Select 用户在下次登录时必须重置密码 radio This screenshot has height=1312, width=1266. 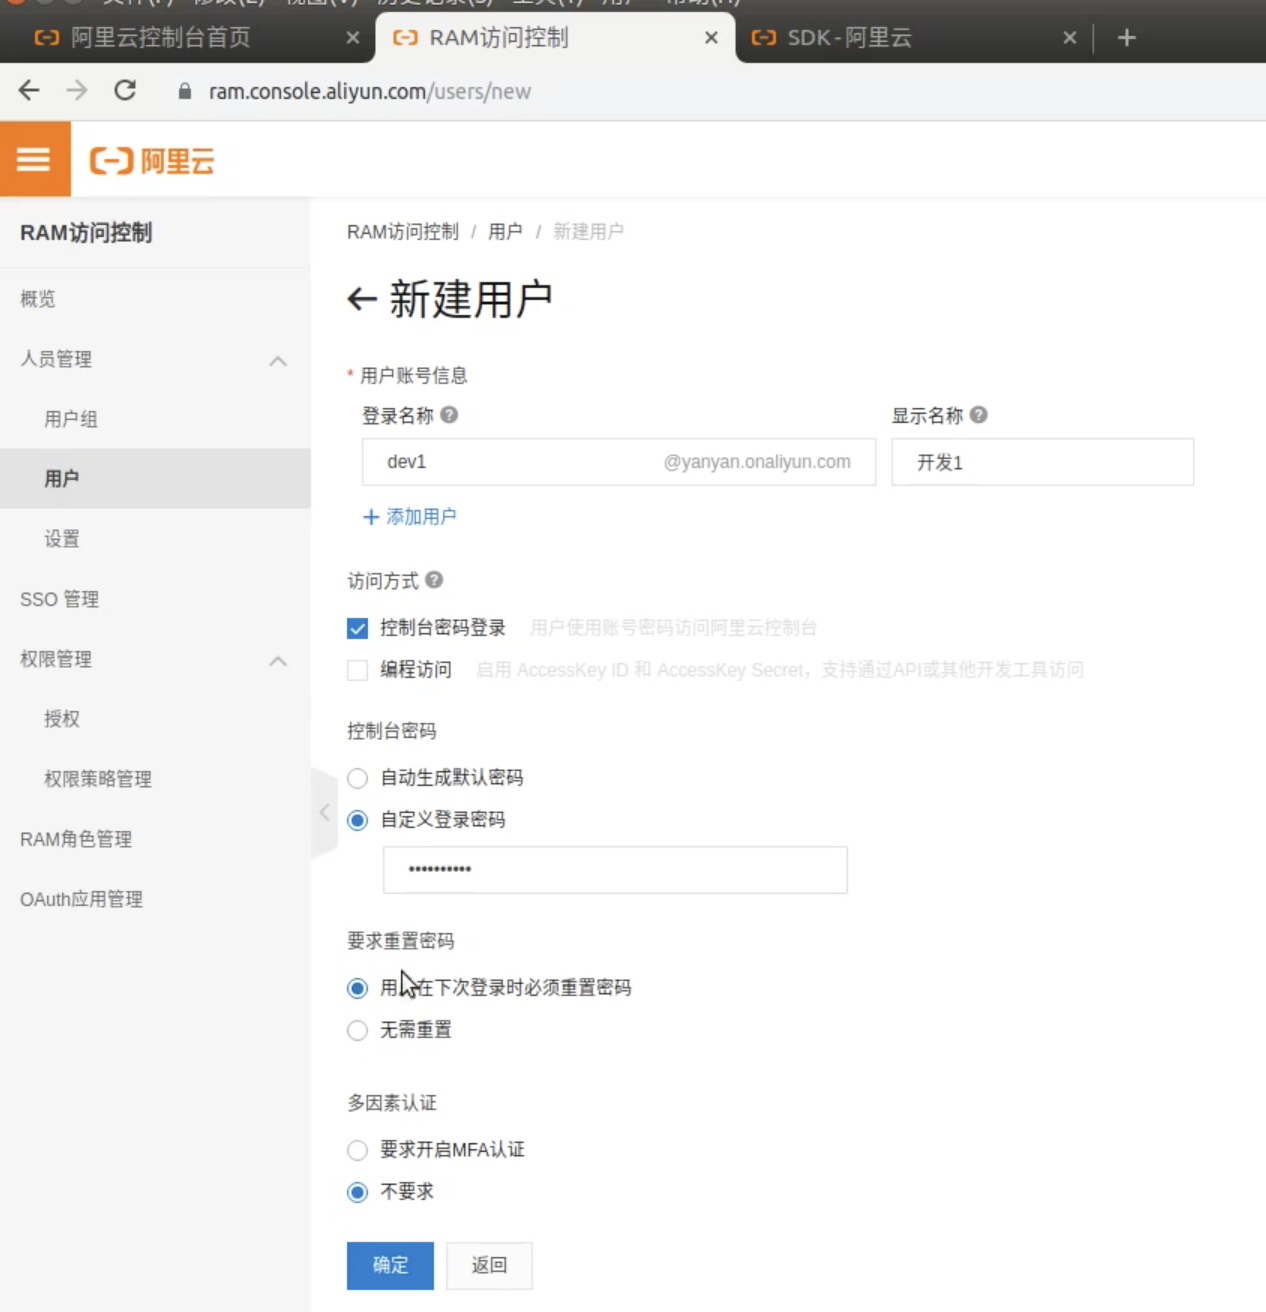coord(357,988)
